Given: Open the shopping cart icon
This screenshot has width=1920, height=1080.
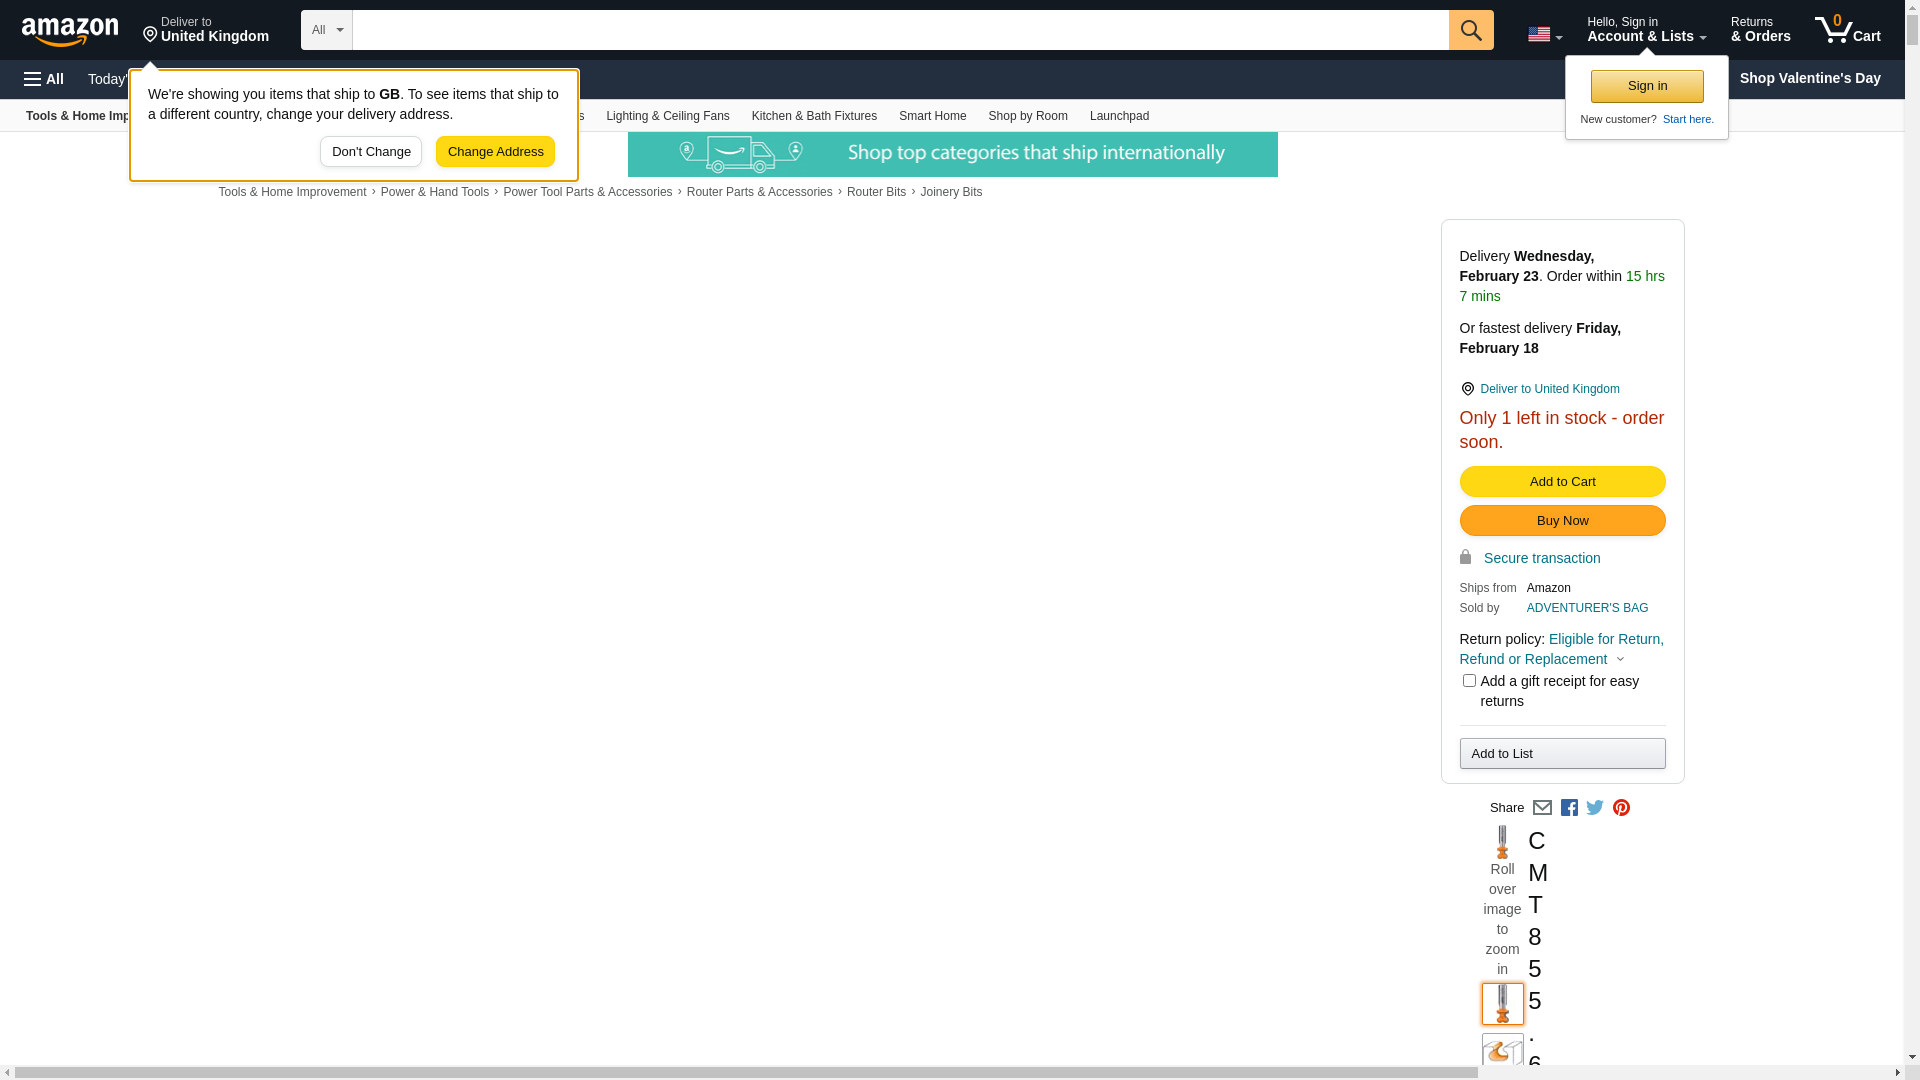Looking at the screenshot, I should (x=1846, y=30).
